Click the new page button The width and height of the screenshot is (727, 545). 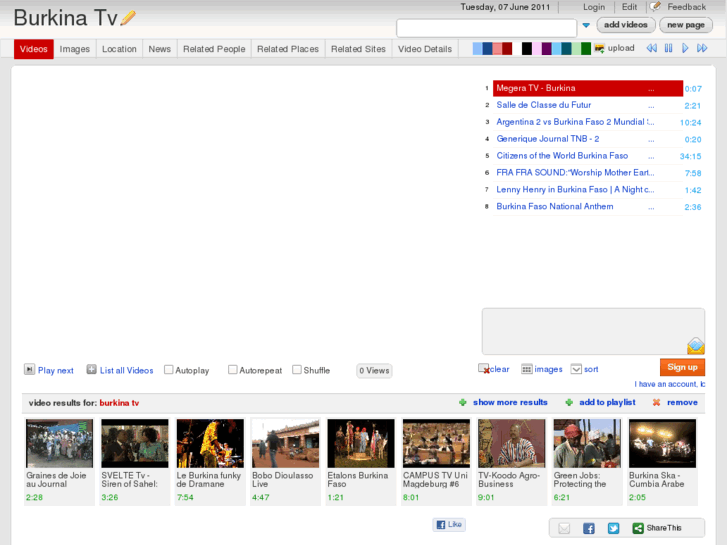click(x=686, y=25)
